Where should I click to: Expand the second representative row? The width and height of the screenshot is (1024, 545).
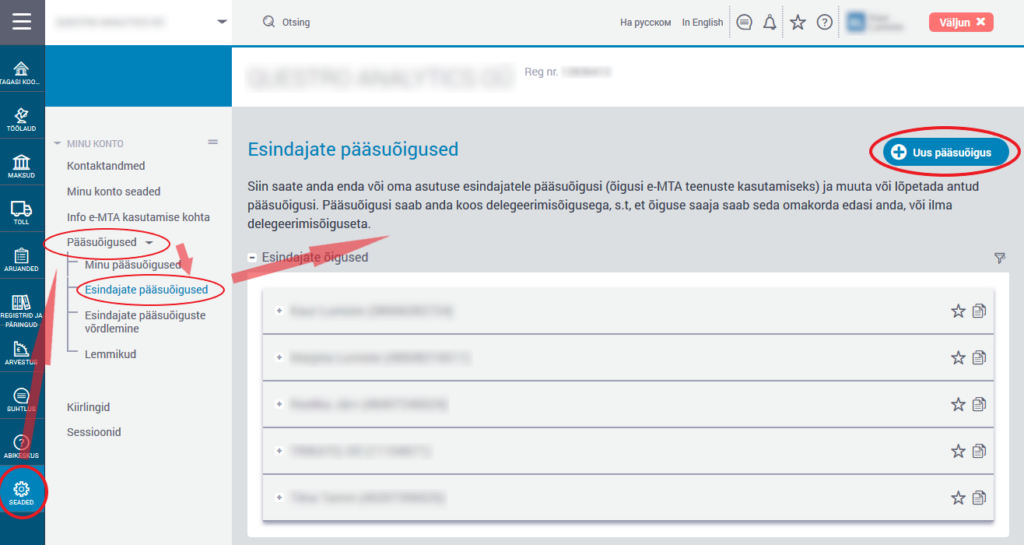(x=279, y=358)
